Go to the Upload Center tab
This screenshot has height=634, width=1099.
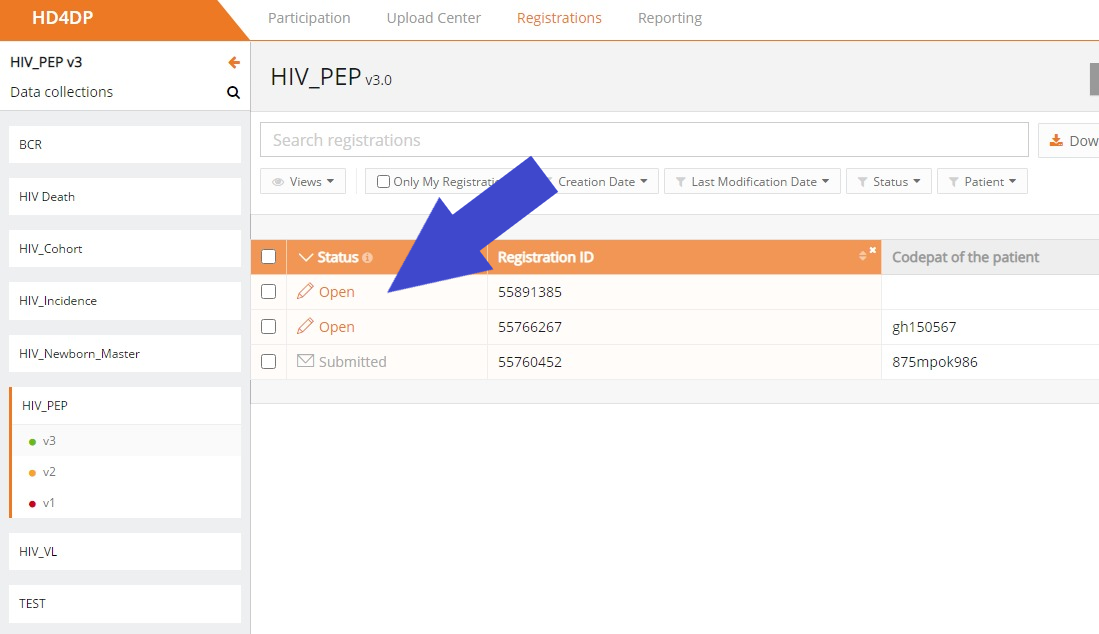pos(433,18)
